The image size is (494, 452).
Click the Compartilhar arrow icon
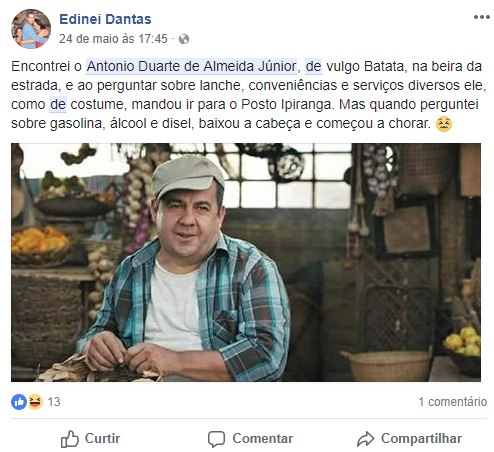[x=366, y=439]
